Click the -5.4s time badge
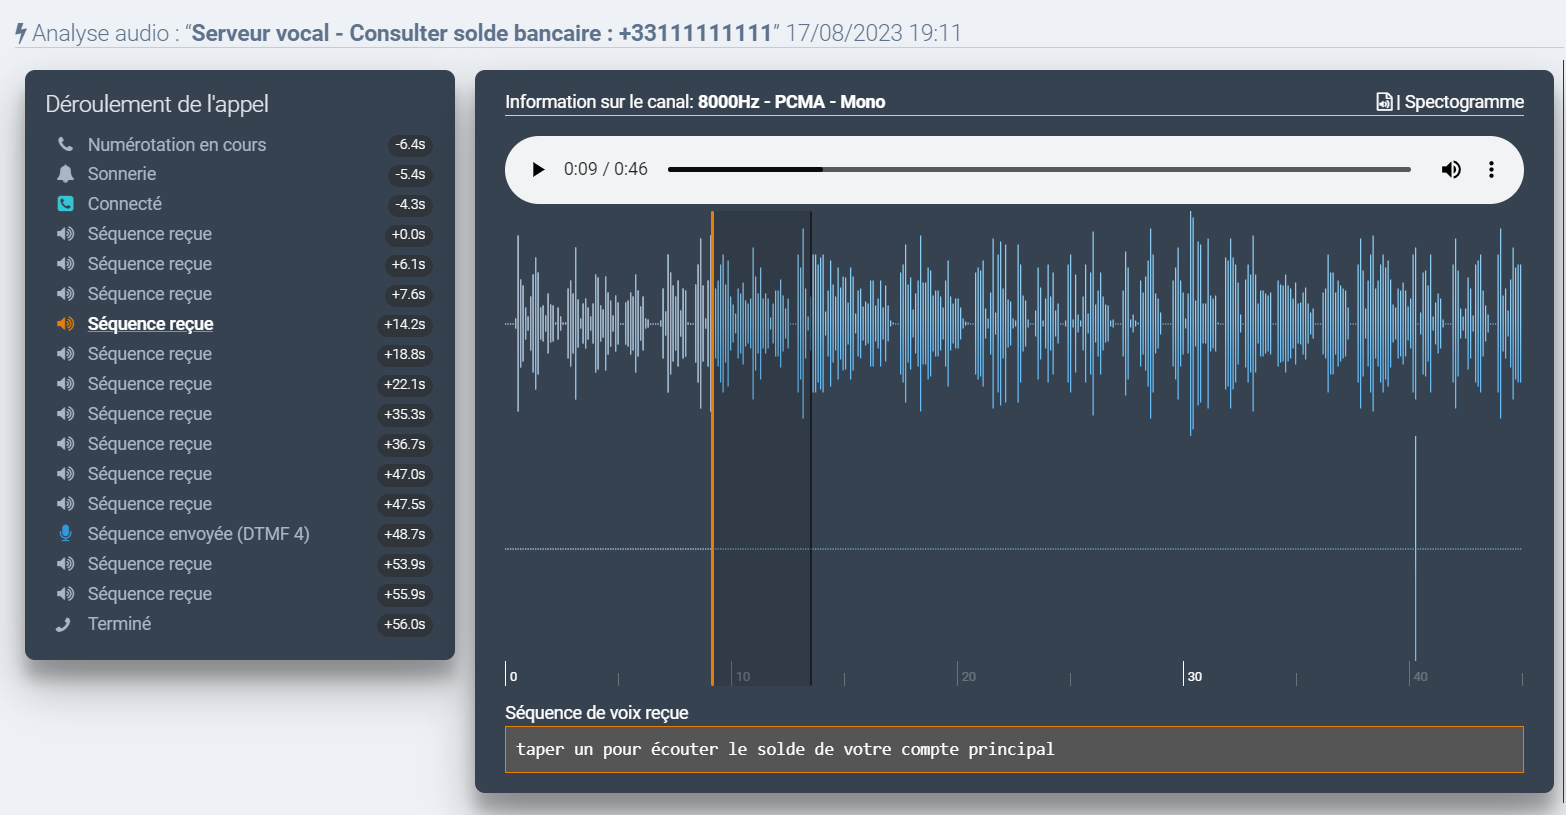 pos(410,174)
